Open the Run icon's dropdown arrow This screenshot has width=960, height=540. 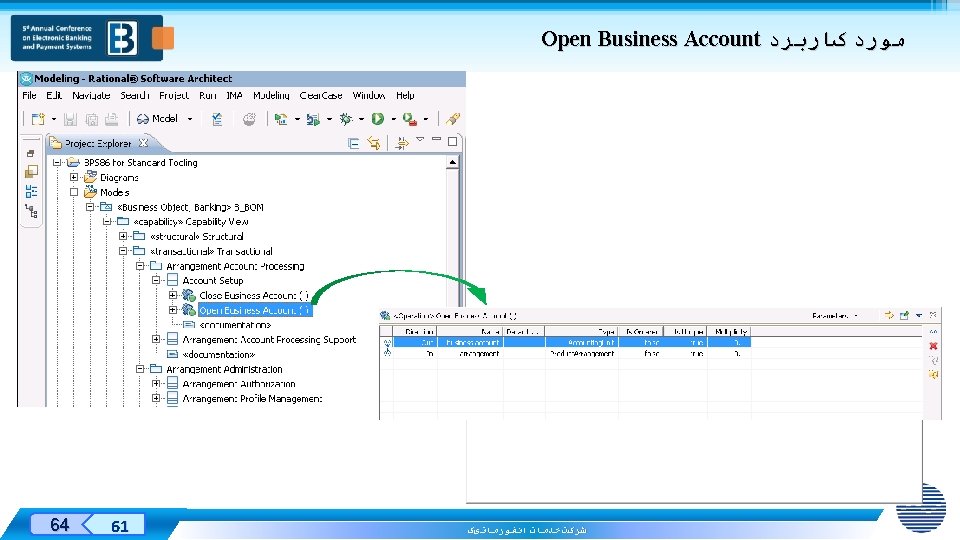pyautogui.click(x=393, y=119)
